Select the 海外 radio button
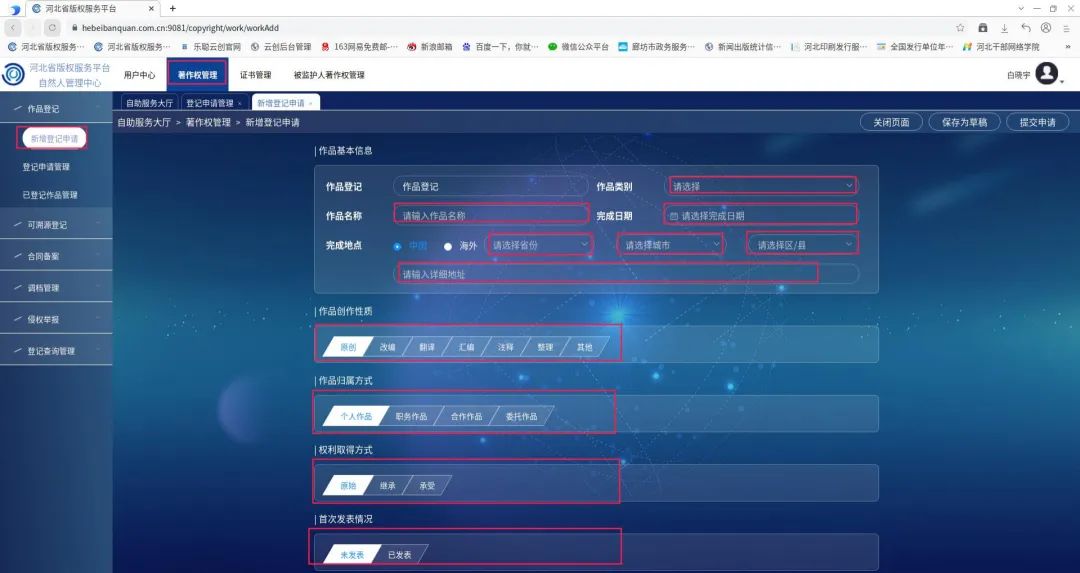The width and height of the screenshot is (1080, 573). point(448,246)
